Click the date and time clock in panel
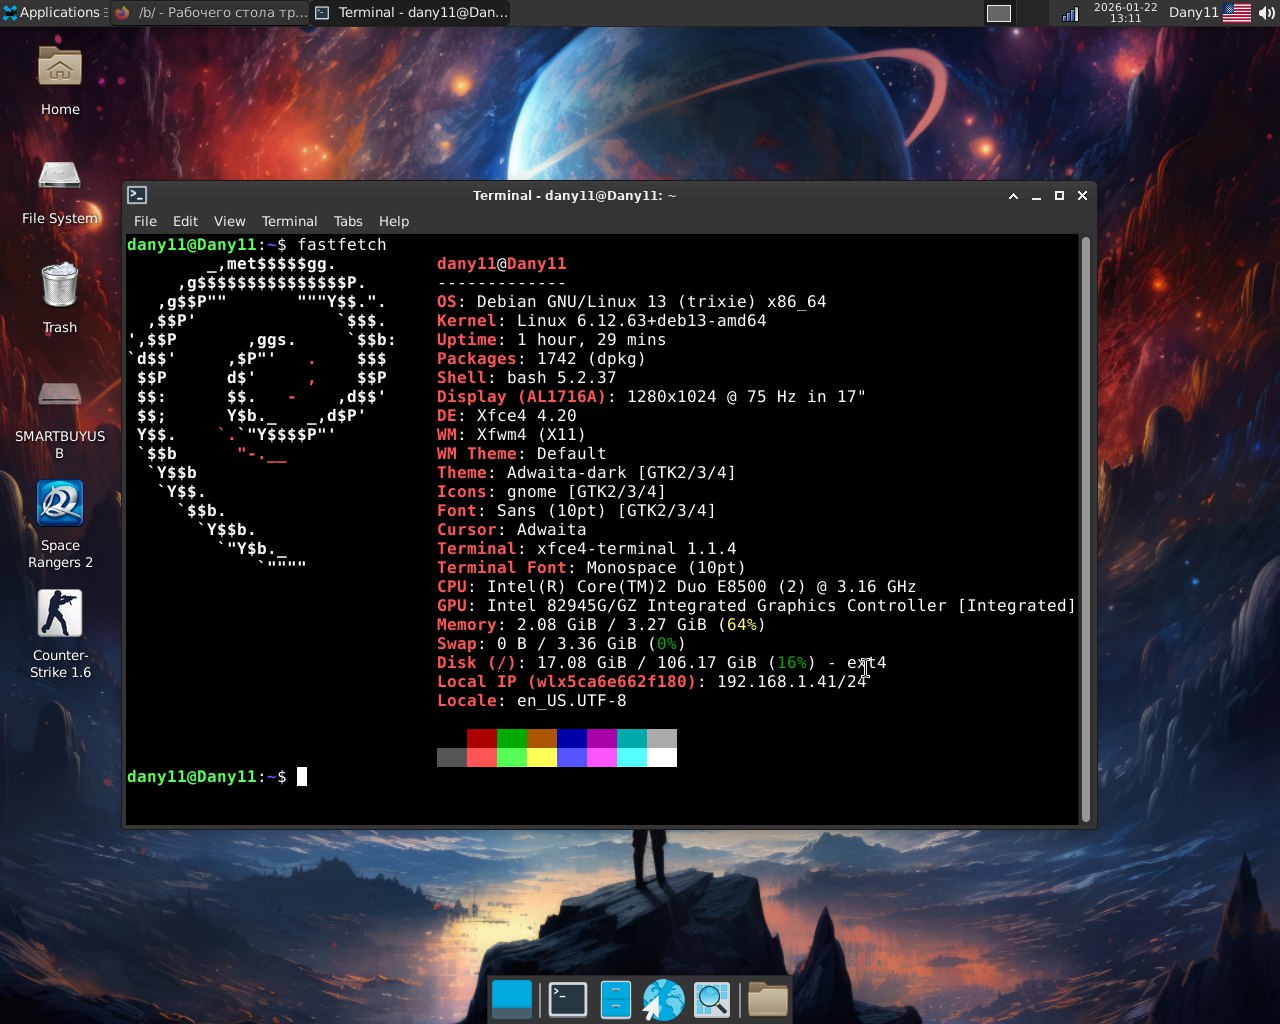The width and height of the screenshot is (1280, 1024). click(1125, 13)
